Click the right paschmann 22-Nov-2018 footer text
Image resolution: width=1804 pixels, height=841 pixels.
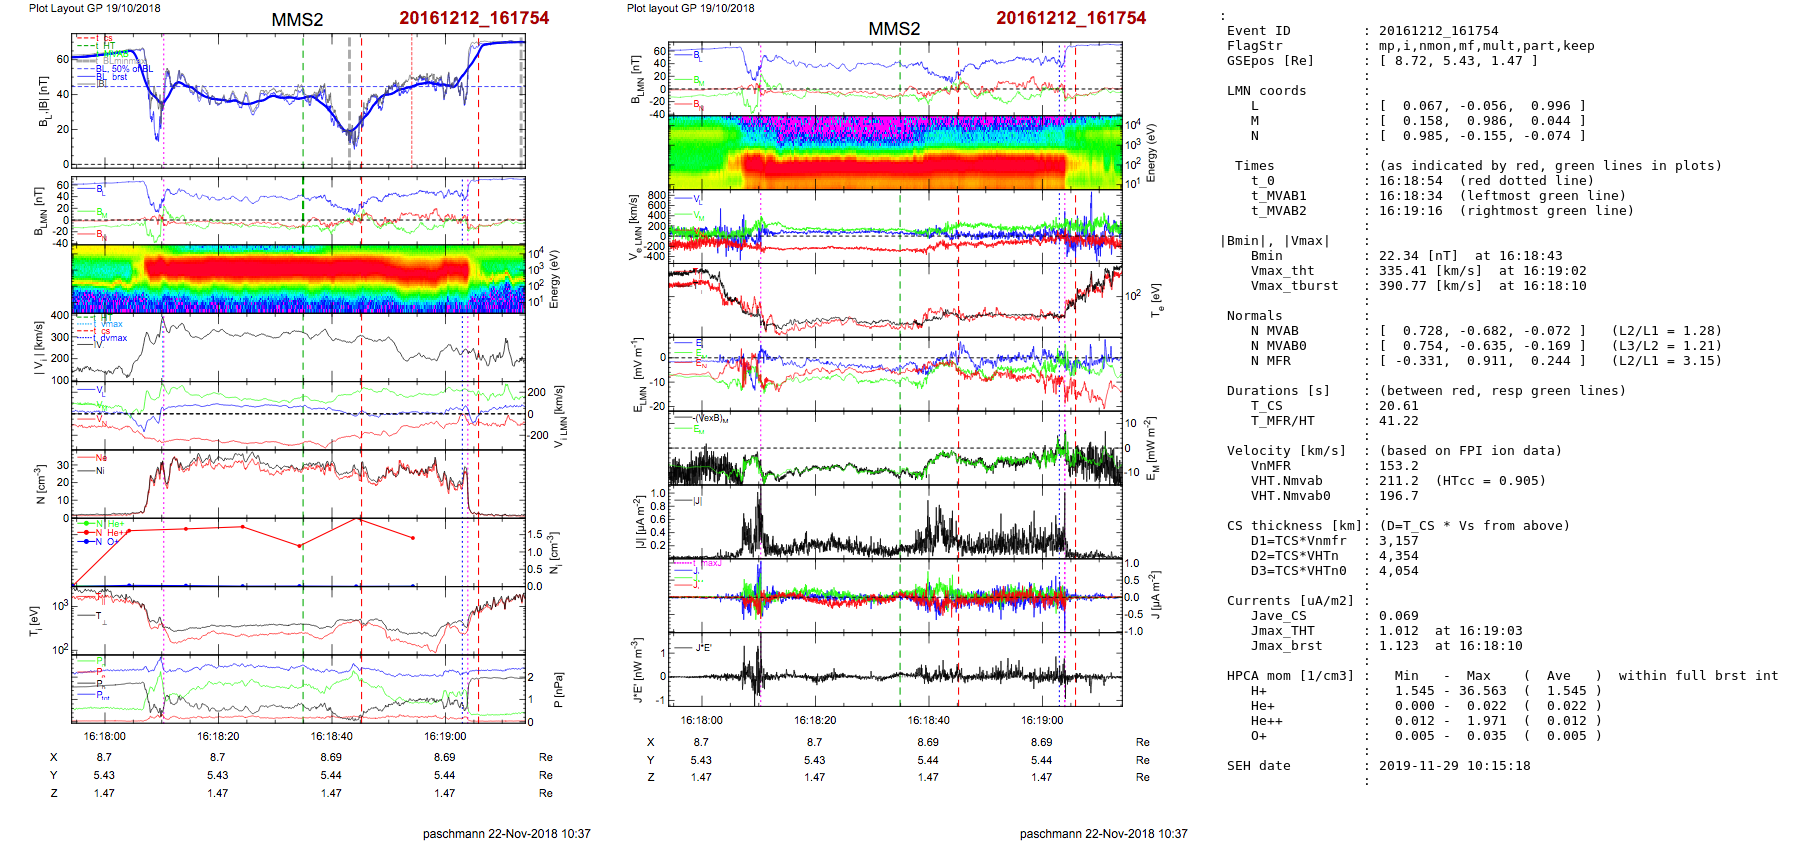pyautogui.click(x=1104, y=833)
